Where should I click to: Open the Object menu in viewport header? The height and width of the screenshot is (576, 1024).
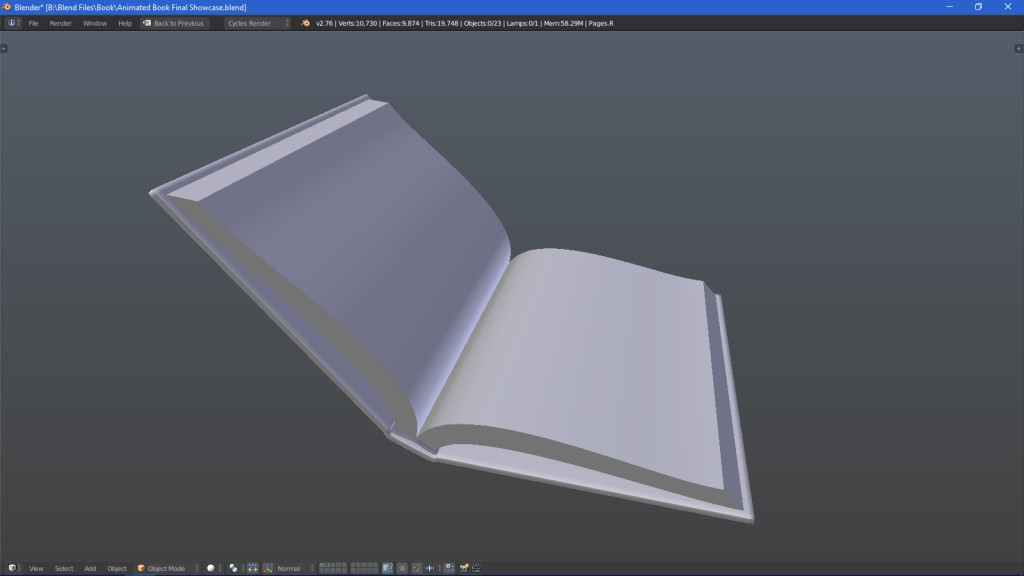(116, 568)
